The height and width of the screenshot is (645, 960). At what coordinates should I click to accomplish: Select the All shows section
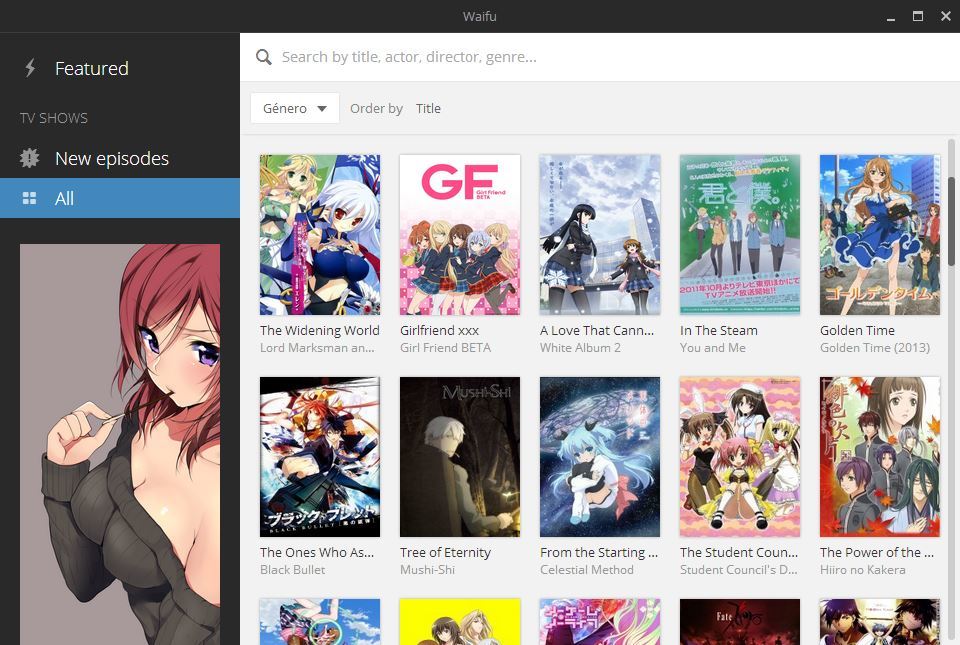tap(120, 198)
